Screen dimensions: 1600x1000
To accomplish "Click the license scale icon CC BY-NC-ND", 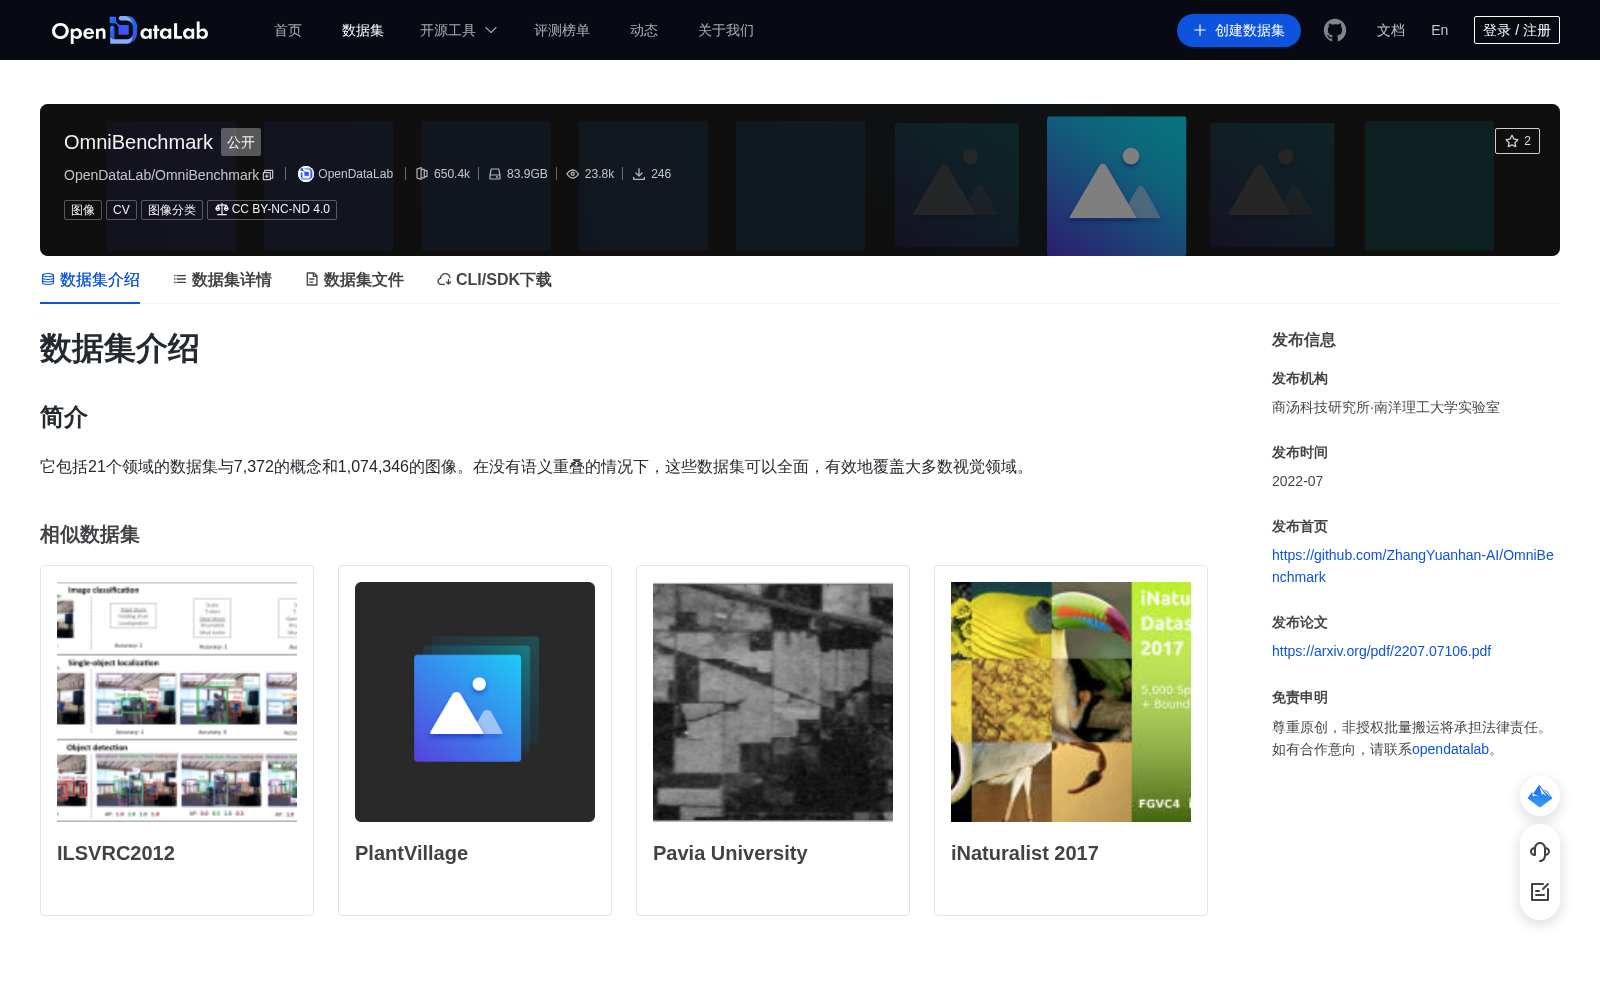I will (x=221, y=210).
